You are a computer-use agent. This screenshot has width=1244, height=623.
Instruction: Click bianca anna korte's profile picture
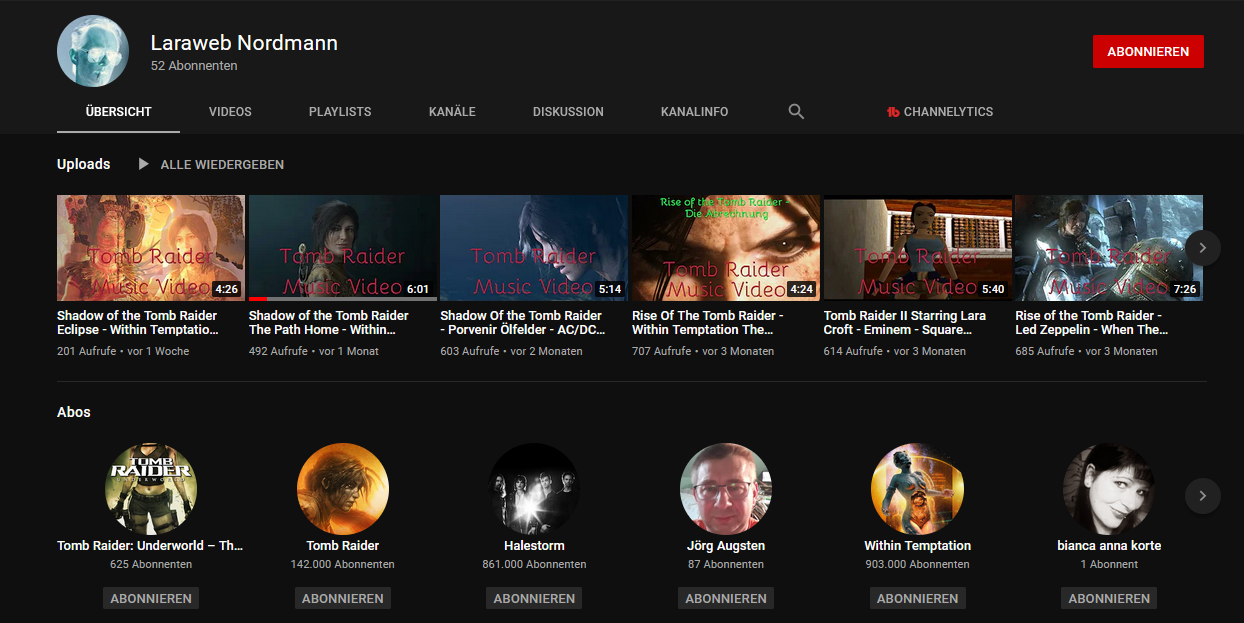point(1108,490)
